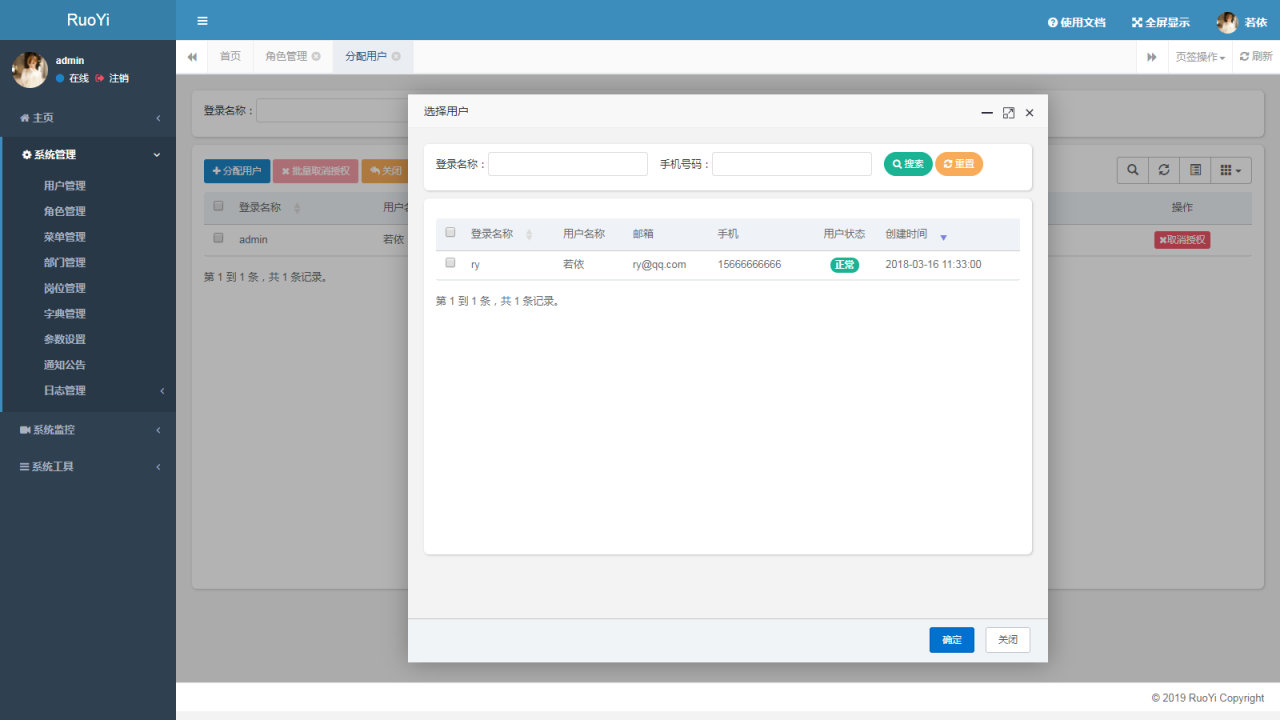Viewport: 1280px width, 720px height.
Task: Click the tab scroll-left double arrow
Action: pyautogui.click(x=192, y=57)
